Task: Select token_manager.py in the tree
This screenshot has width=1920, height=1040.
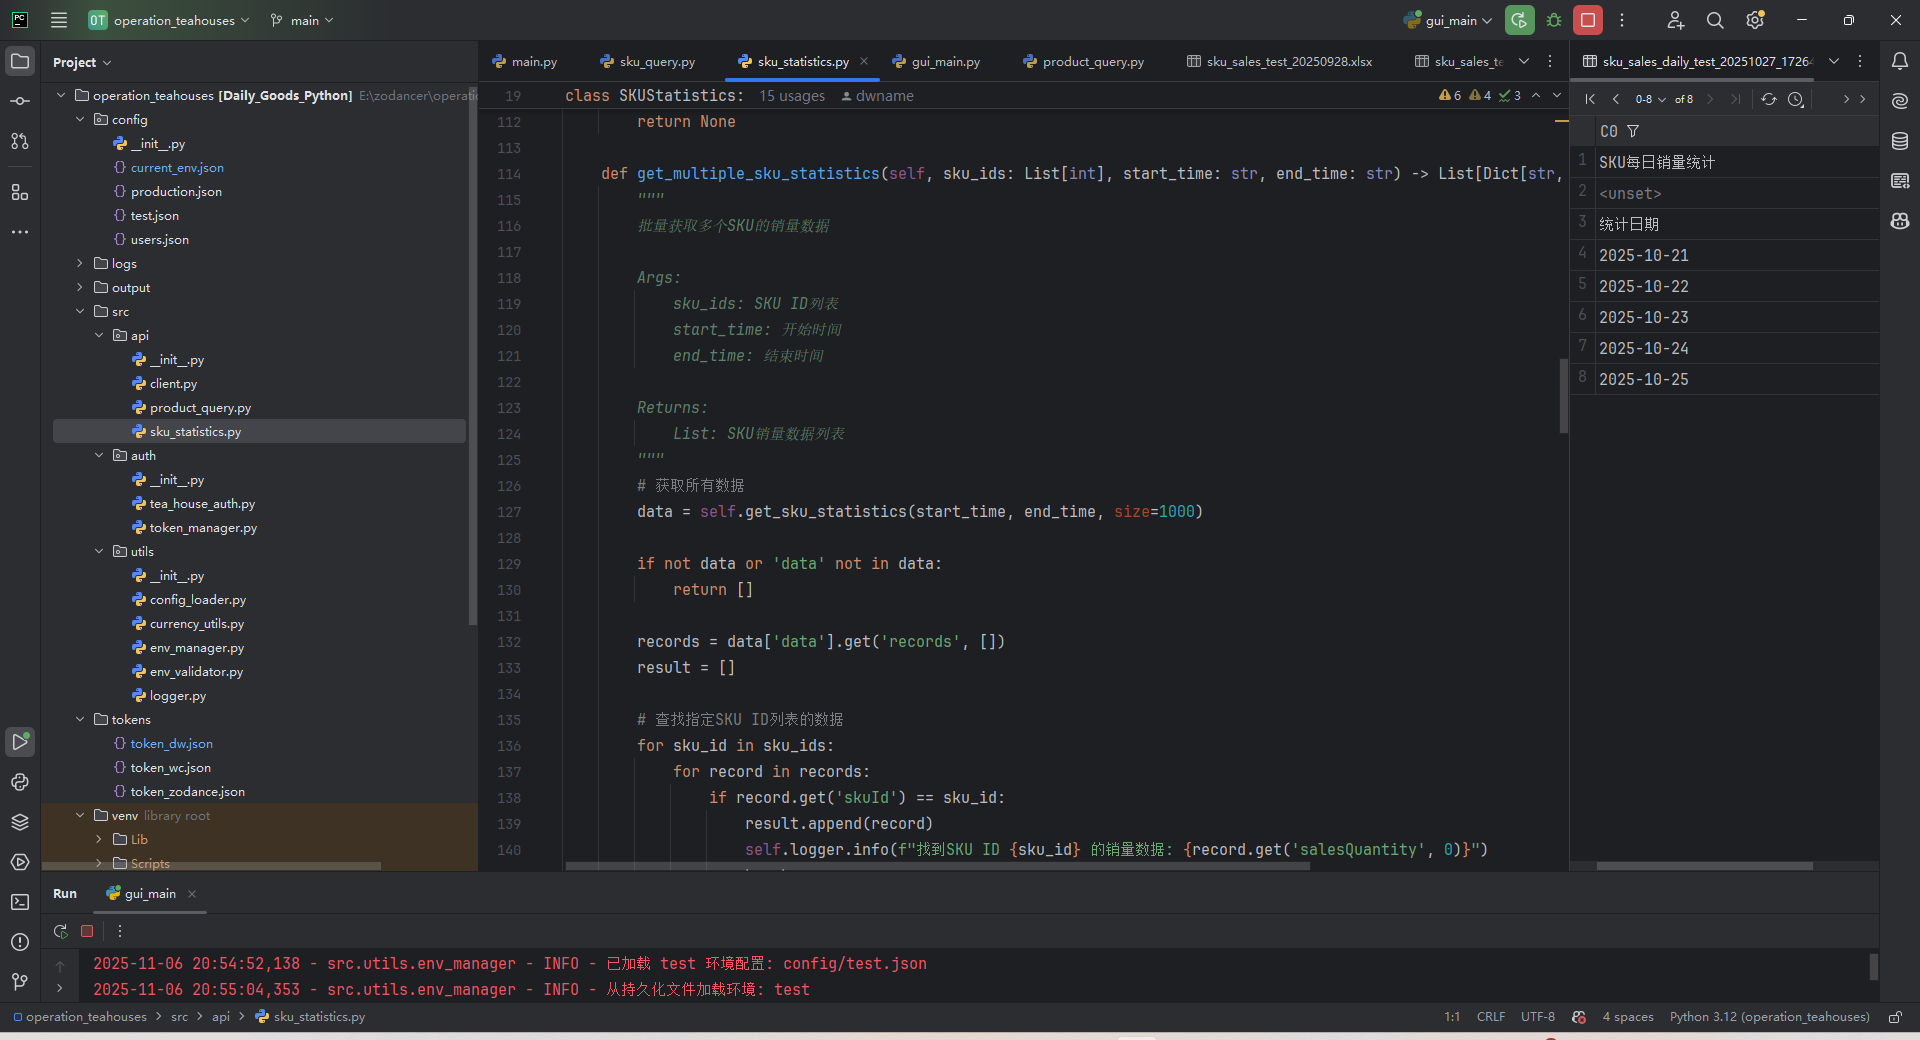Action: click(203, 527)
